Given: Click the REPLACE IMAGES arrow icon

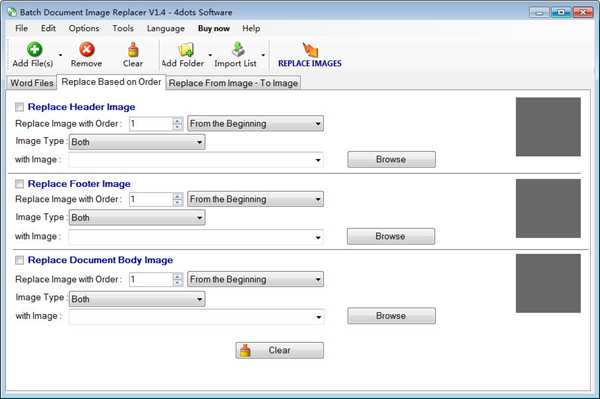Looking at the screenshot, I should pyautogui.click(x=310, y=50).
